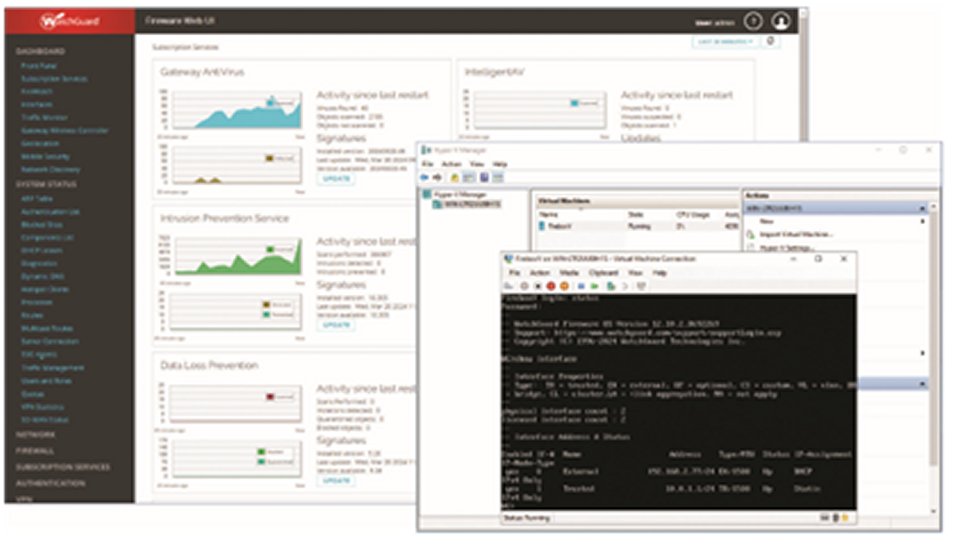Open the help icon in WatchGuard header

753,22
